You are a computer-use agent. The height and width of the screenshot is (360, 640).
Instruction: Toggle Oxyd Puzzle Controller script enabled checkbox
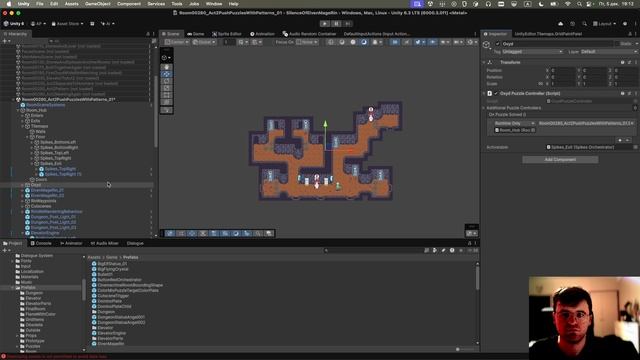(x=496, y=93)
